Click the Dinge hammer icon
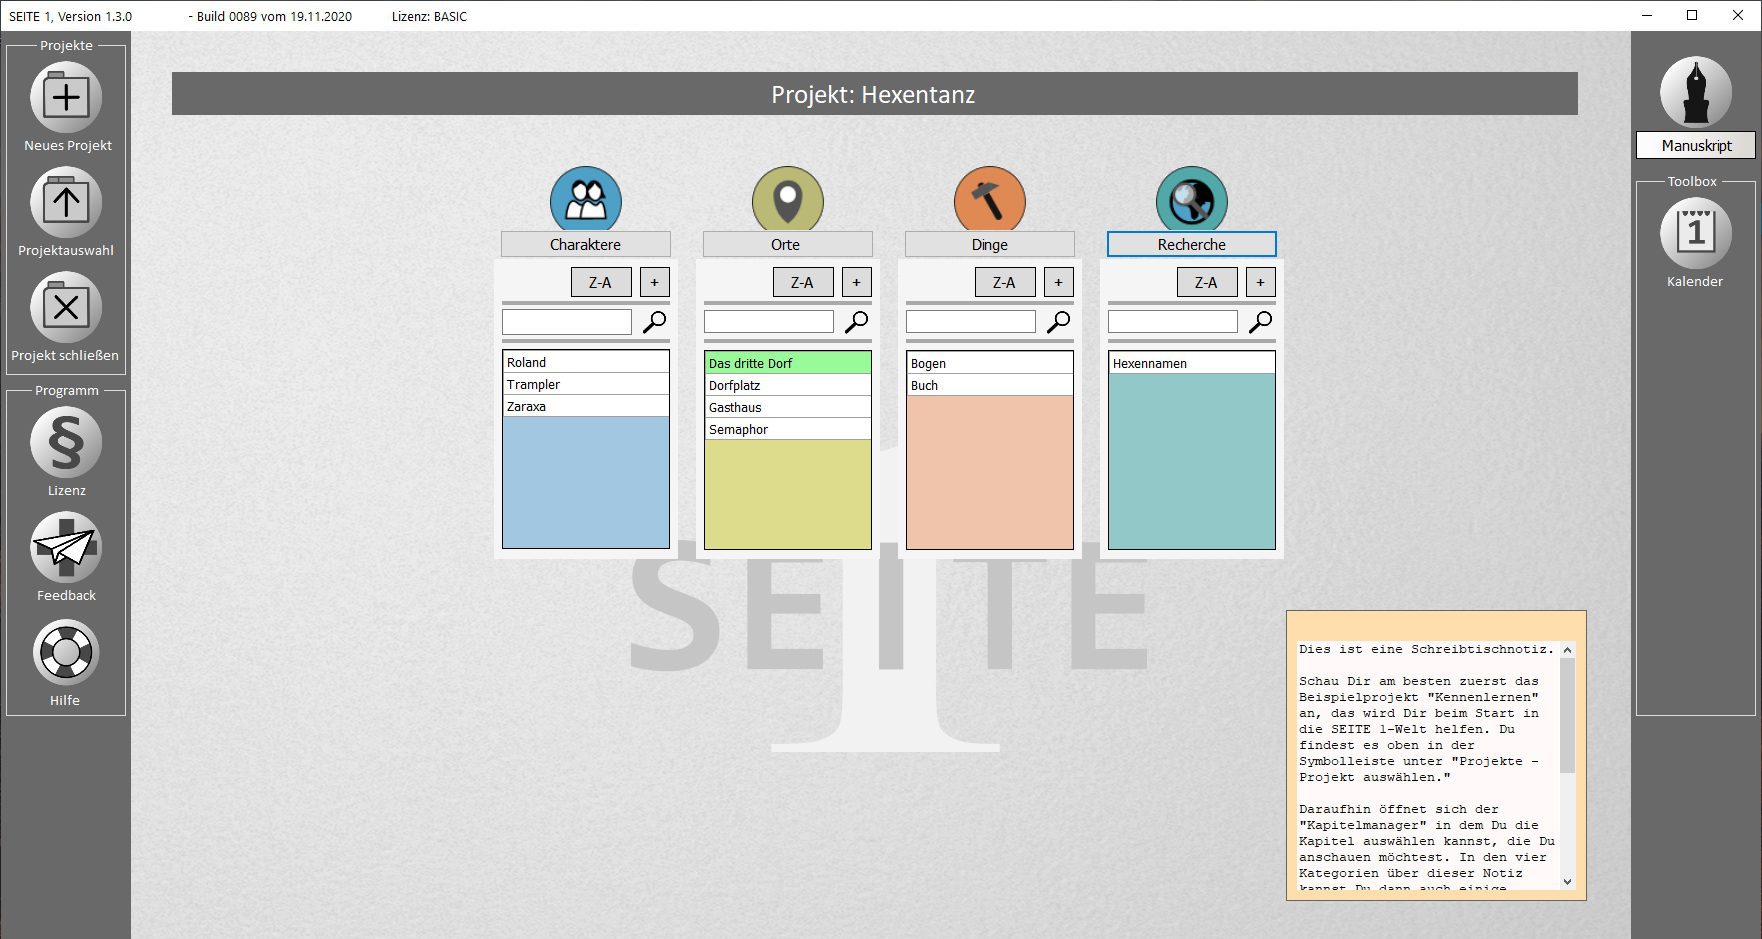The height and width of the screenshot is (939, 1762). click(x=990, y=201)
